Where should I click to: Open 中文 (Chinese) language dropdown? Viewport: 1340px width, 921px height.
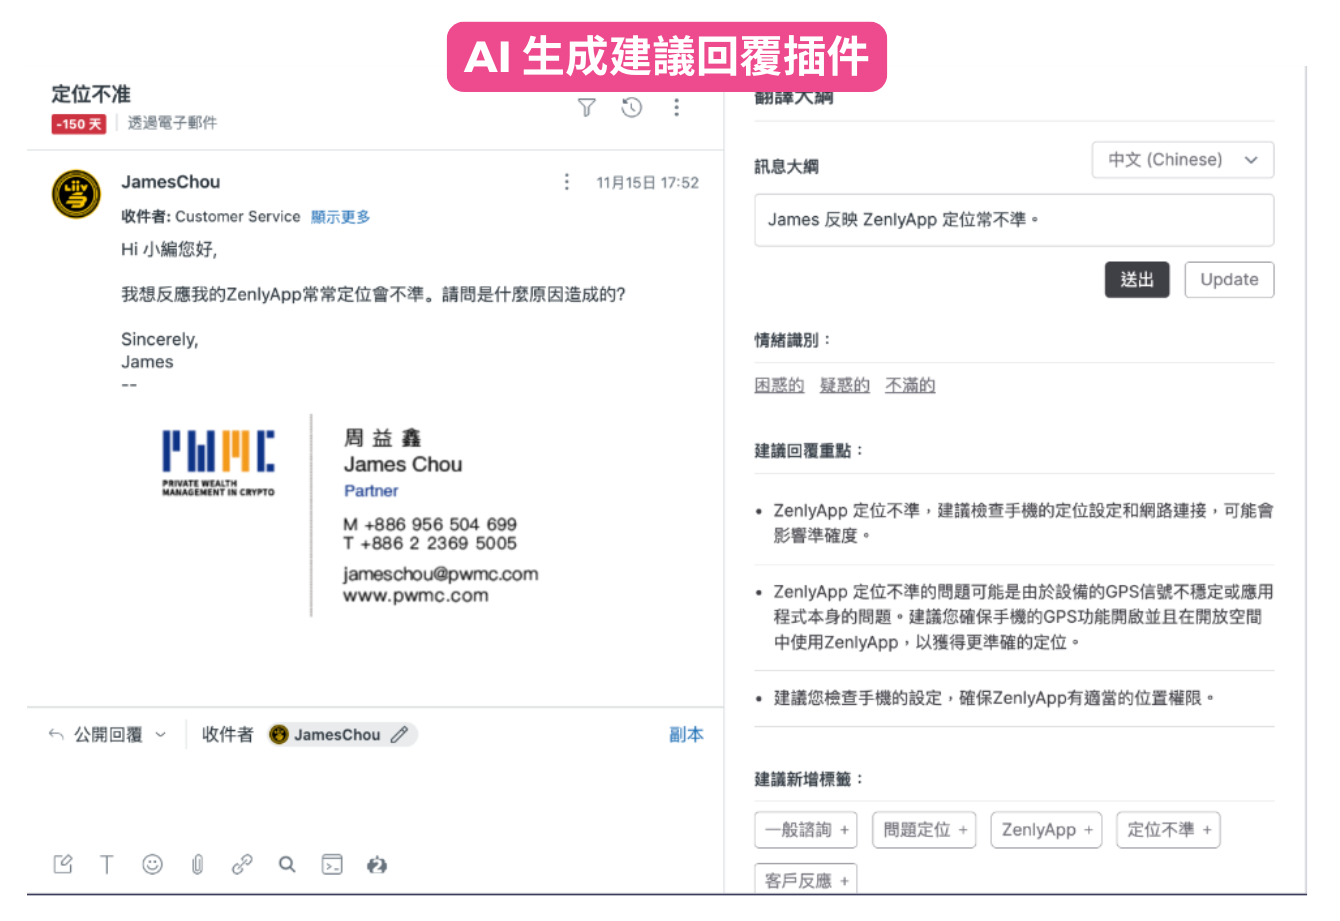(1183, 160)
